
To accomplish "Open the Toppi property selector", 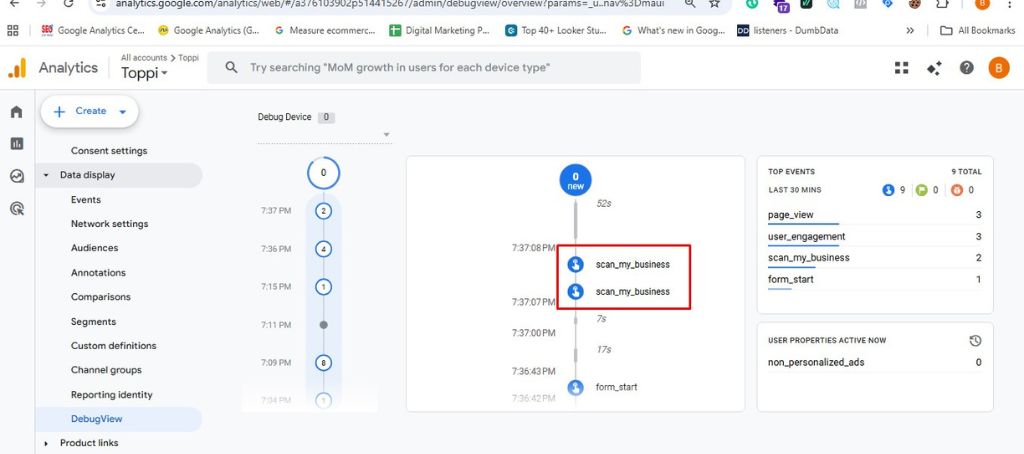I will [x=145, y=73].
